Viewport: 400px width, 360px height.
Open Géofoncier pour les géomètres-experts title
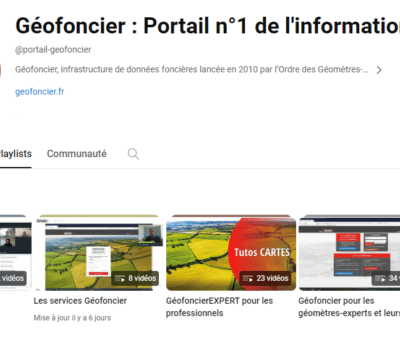pos(349,307)
